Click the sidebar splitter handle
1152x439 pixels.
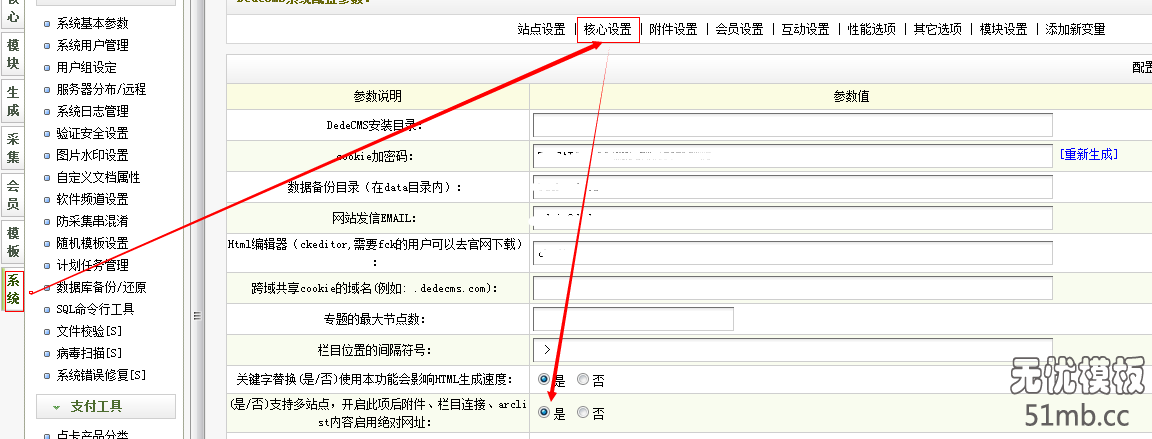(196, 316)
